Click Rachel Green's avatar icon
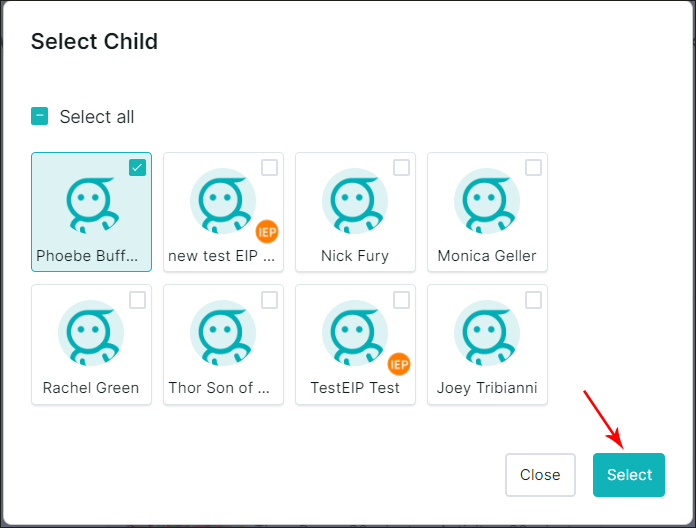Viewport: 696px width, 528px height. pos(91,333)
